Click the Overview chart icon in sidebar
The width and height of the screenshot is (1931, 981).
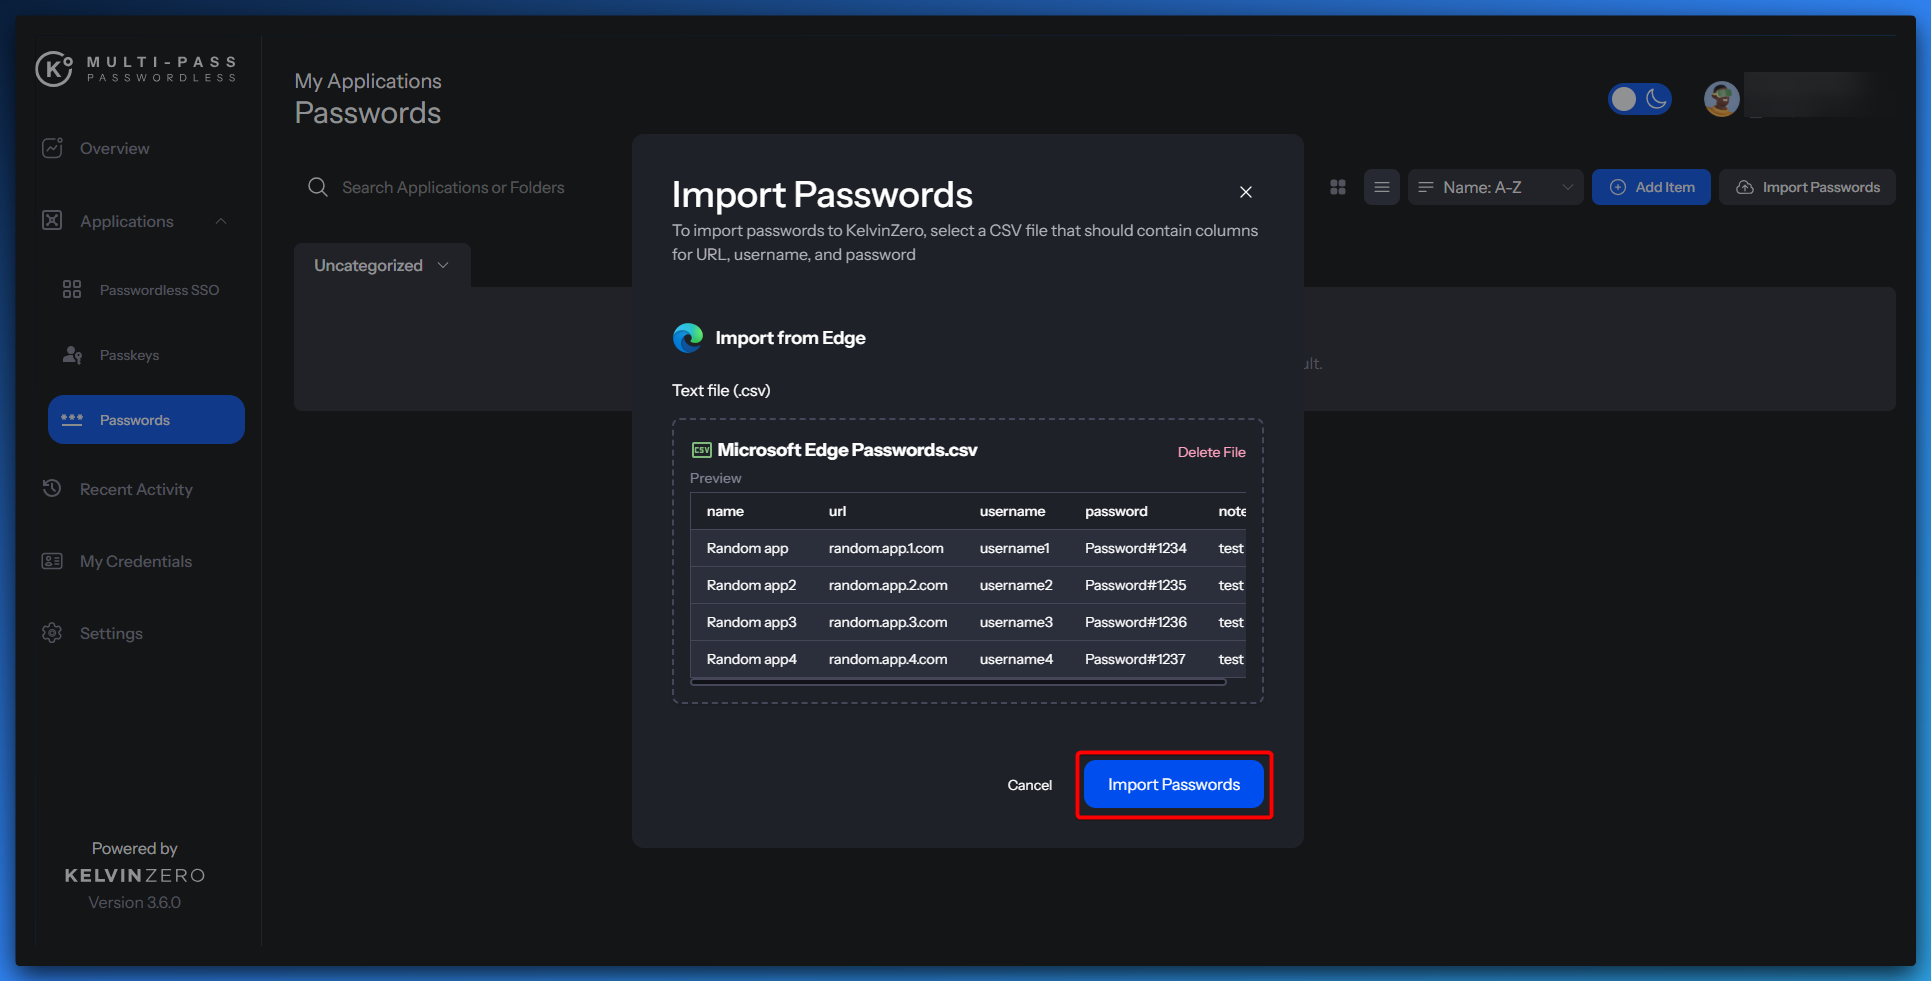(53, 148)
